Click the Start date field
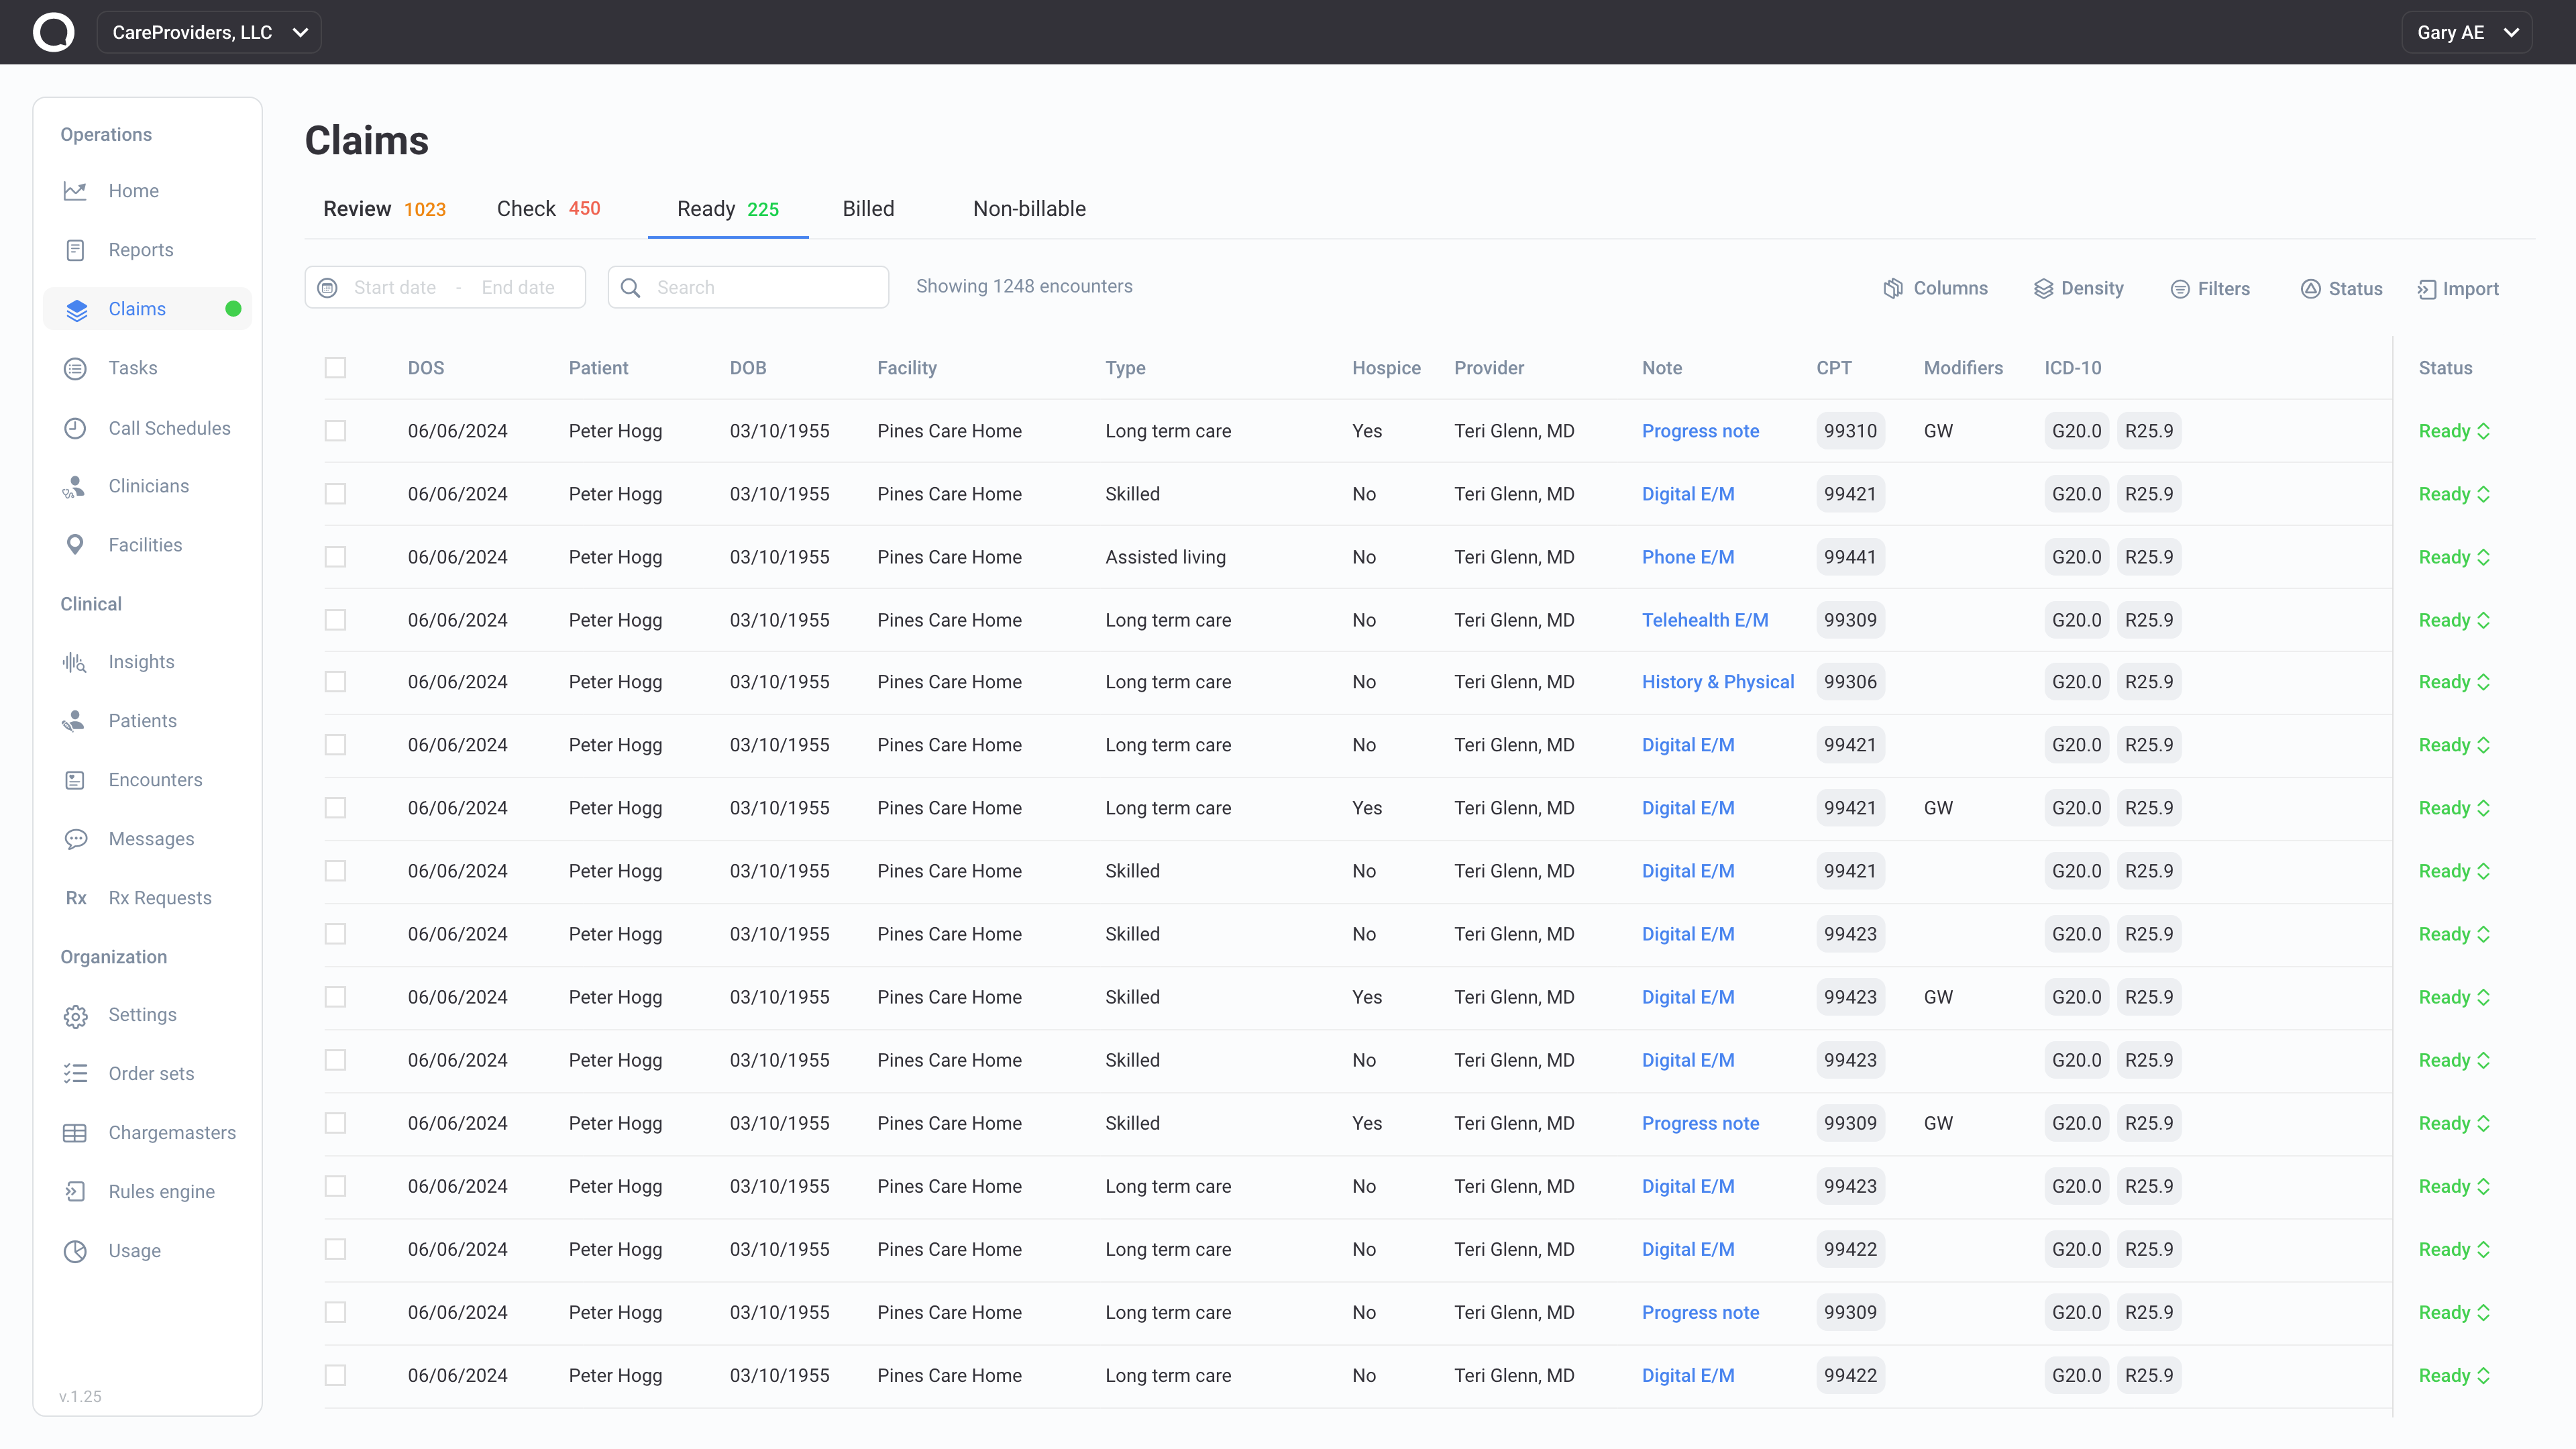Screen dimensions: 2576x1449 [395, 288]
